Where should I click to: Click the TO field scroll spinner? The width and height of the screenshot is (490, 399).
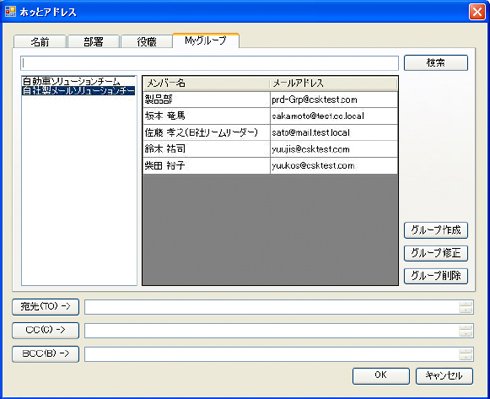coord(466,307)
